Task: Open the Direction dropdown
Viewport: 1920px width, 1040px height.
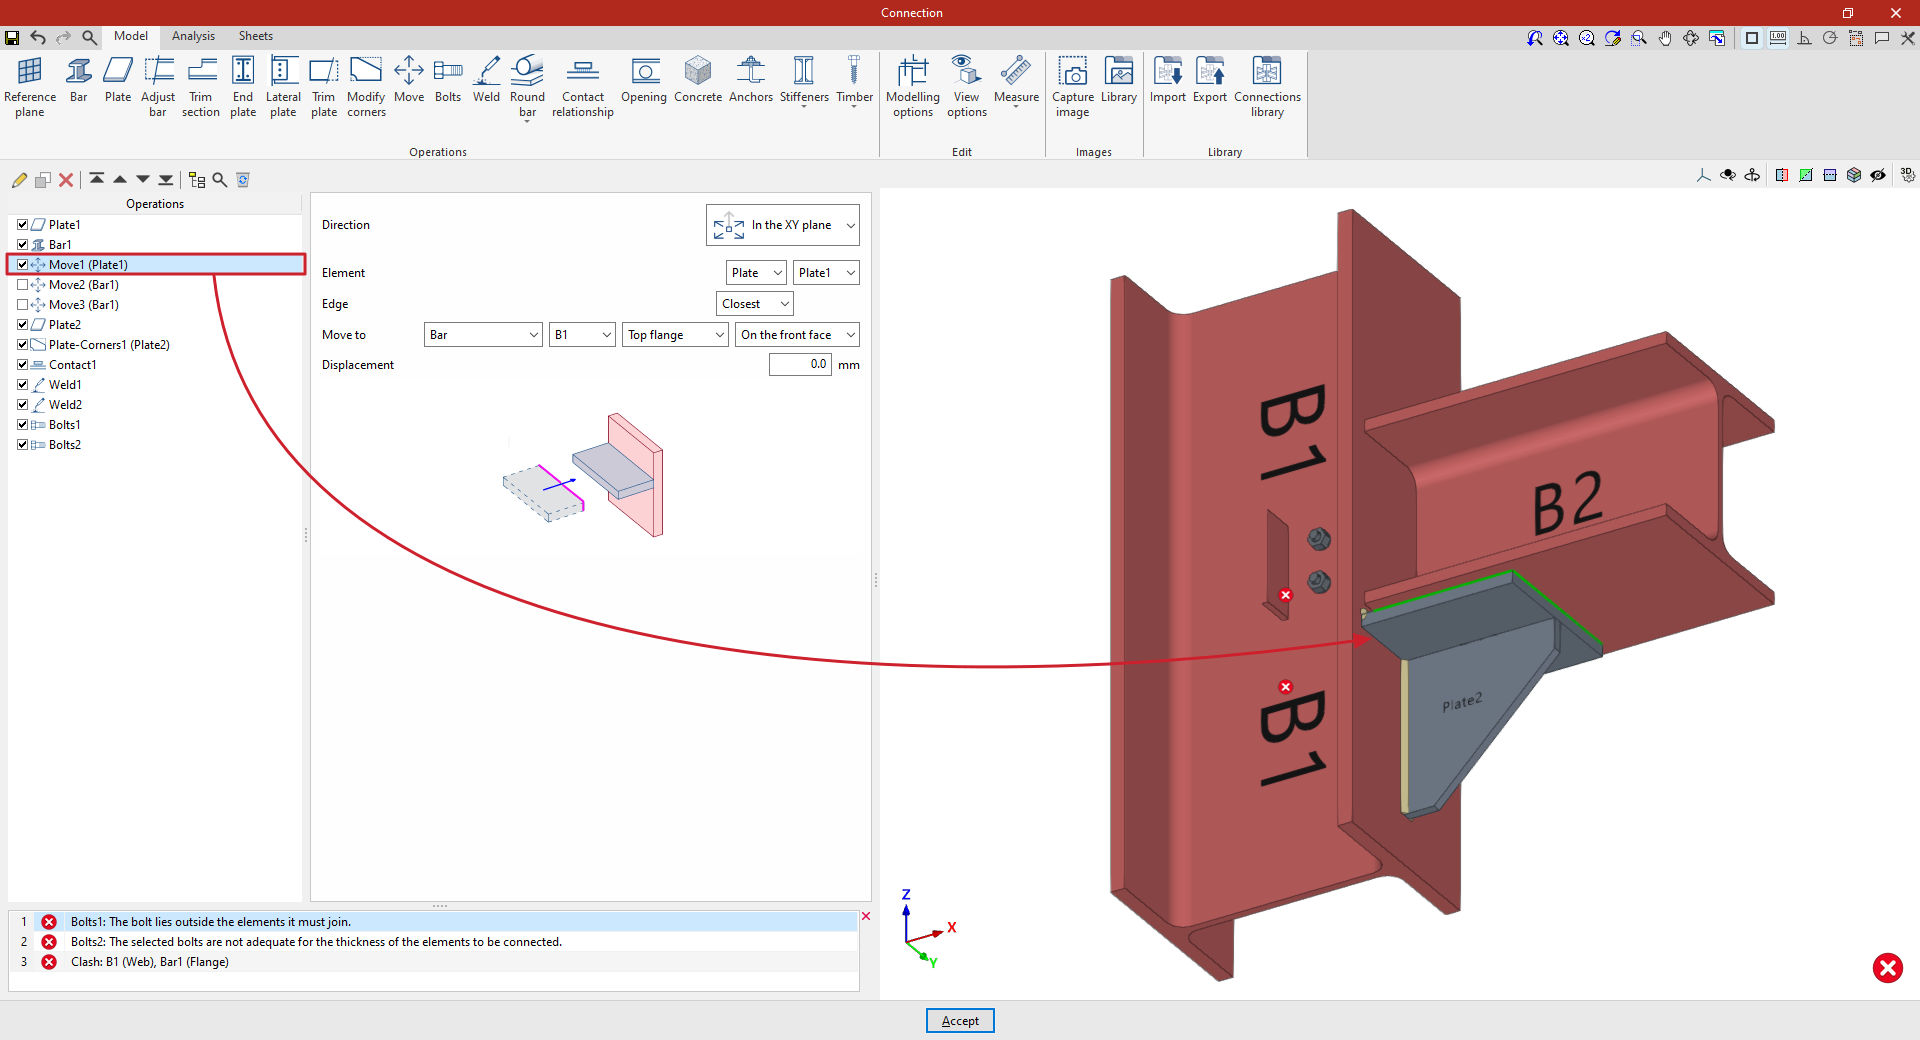Action: click(783, 226)
